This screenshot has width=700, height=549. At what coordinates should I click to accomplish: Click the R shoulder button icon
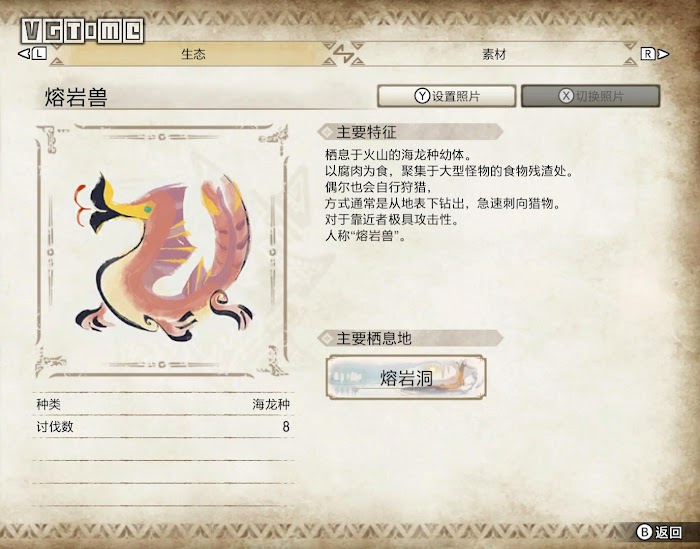648,54
